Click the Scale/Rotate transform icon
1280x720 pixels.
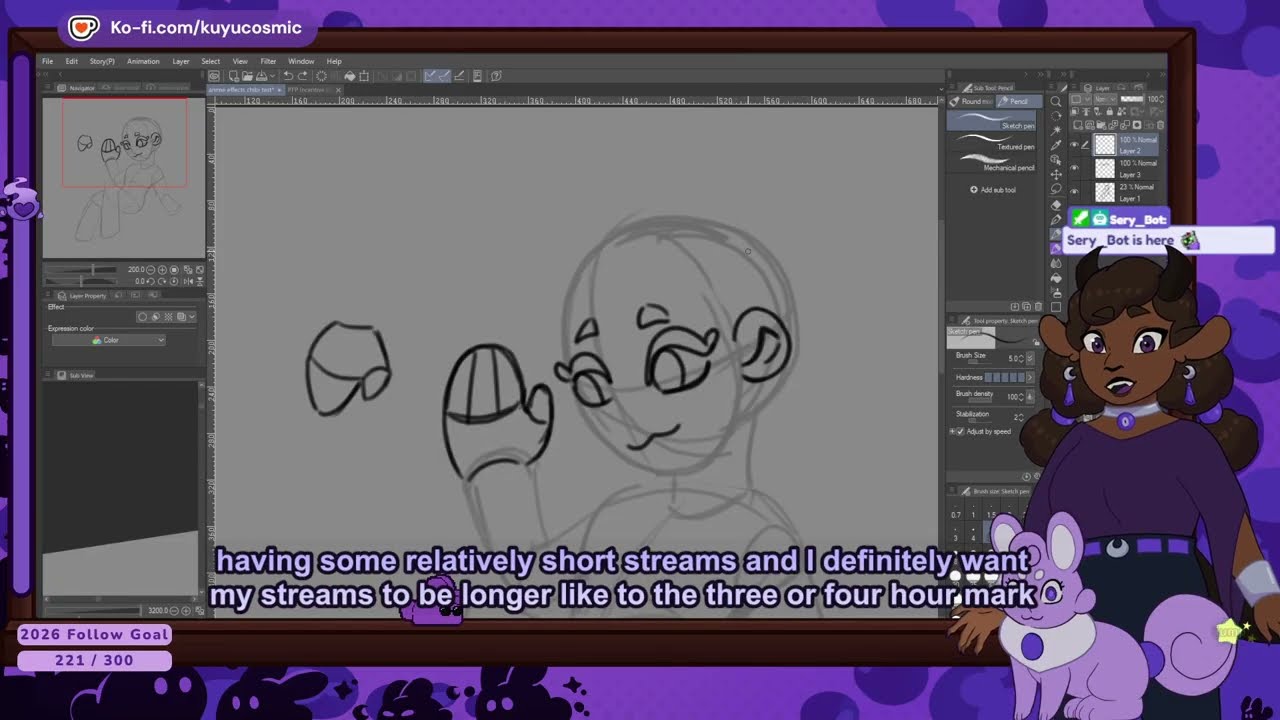[364, 76]
